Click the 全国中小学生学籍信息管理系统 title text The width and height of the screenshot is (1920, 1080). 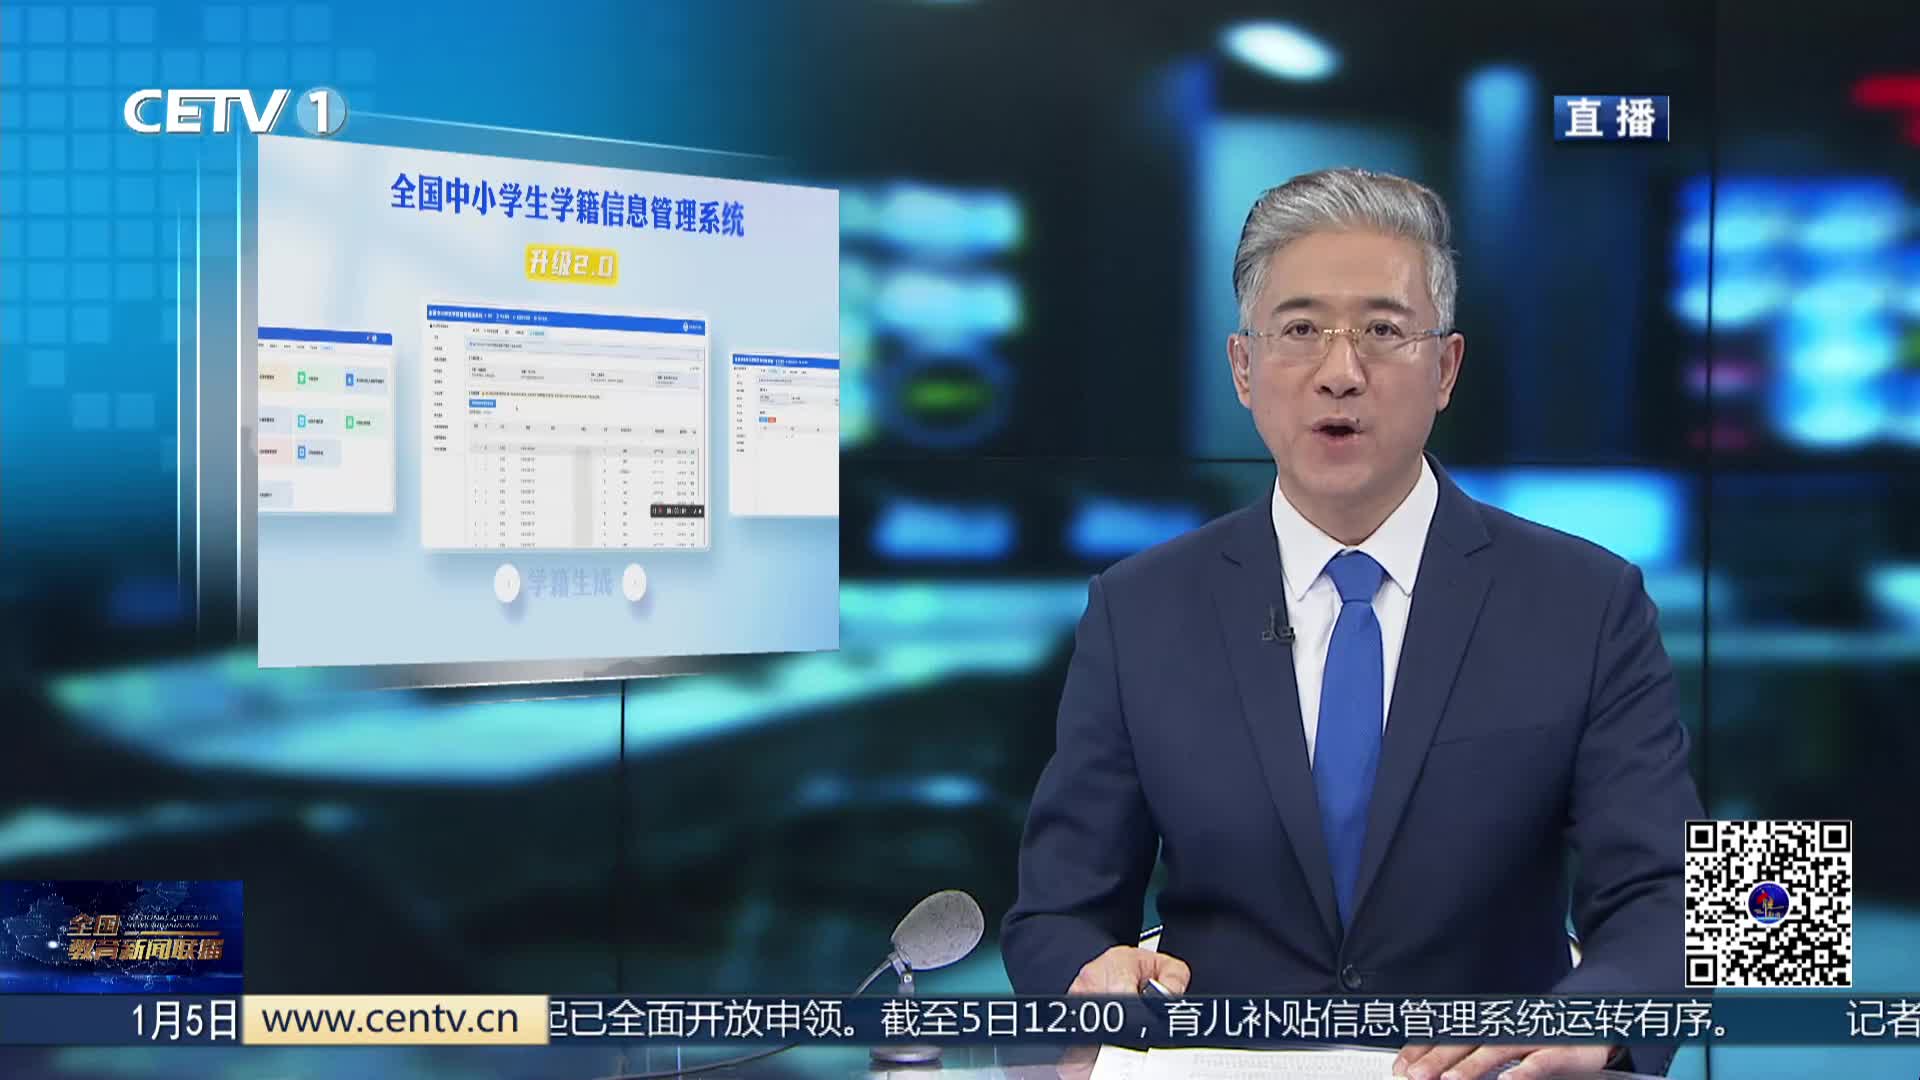tap(566, 205)
